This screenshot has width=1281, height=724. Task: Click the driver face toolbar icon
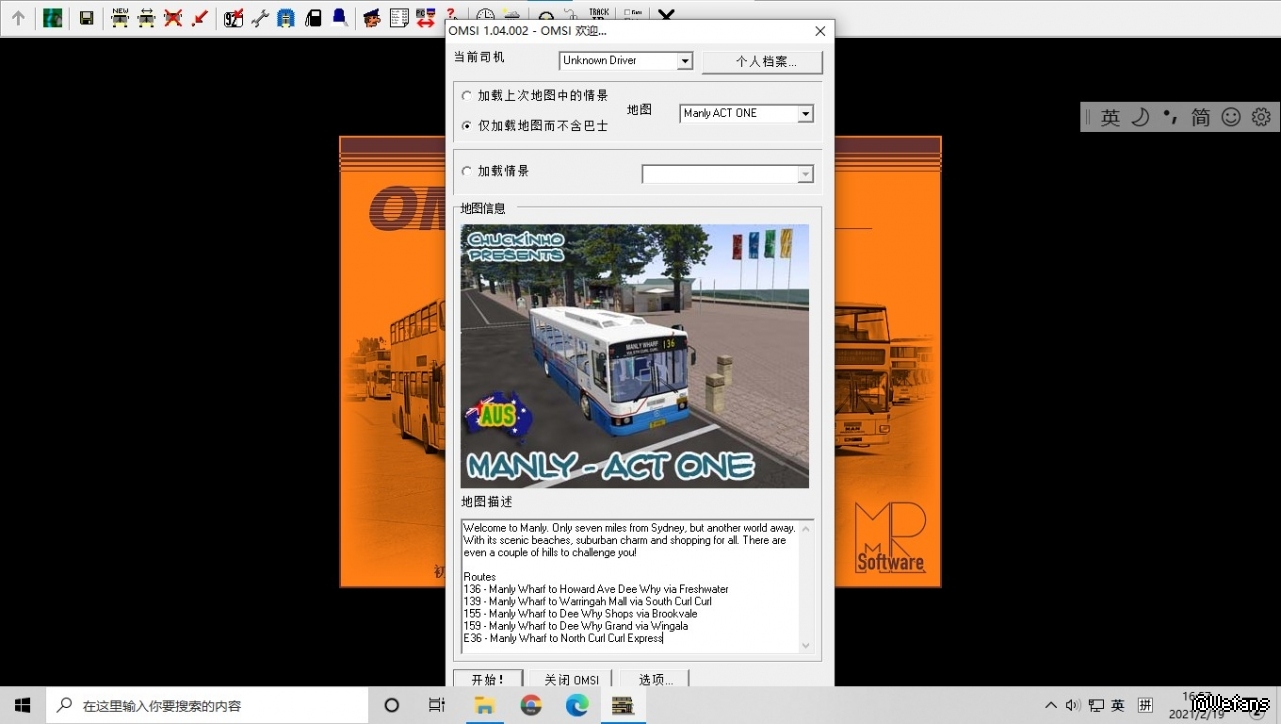tap(372, 18)
